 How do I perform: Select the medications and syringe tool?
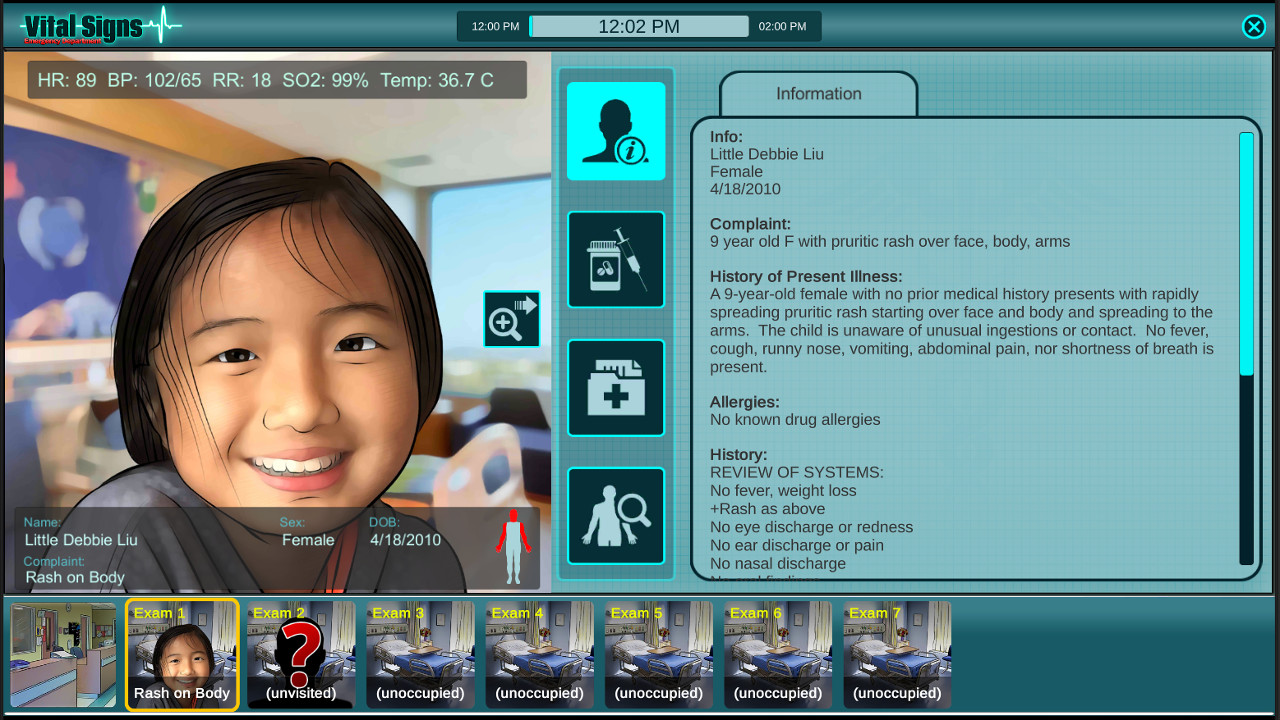coord(615,259)
